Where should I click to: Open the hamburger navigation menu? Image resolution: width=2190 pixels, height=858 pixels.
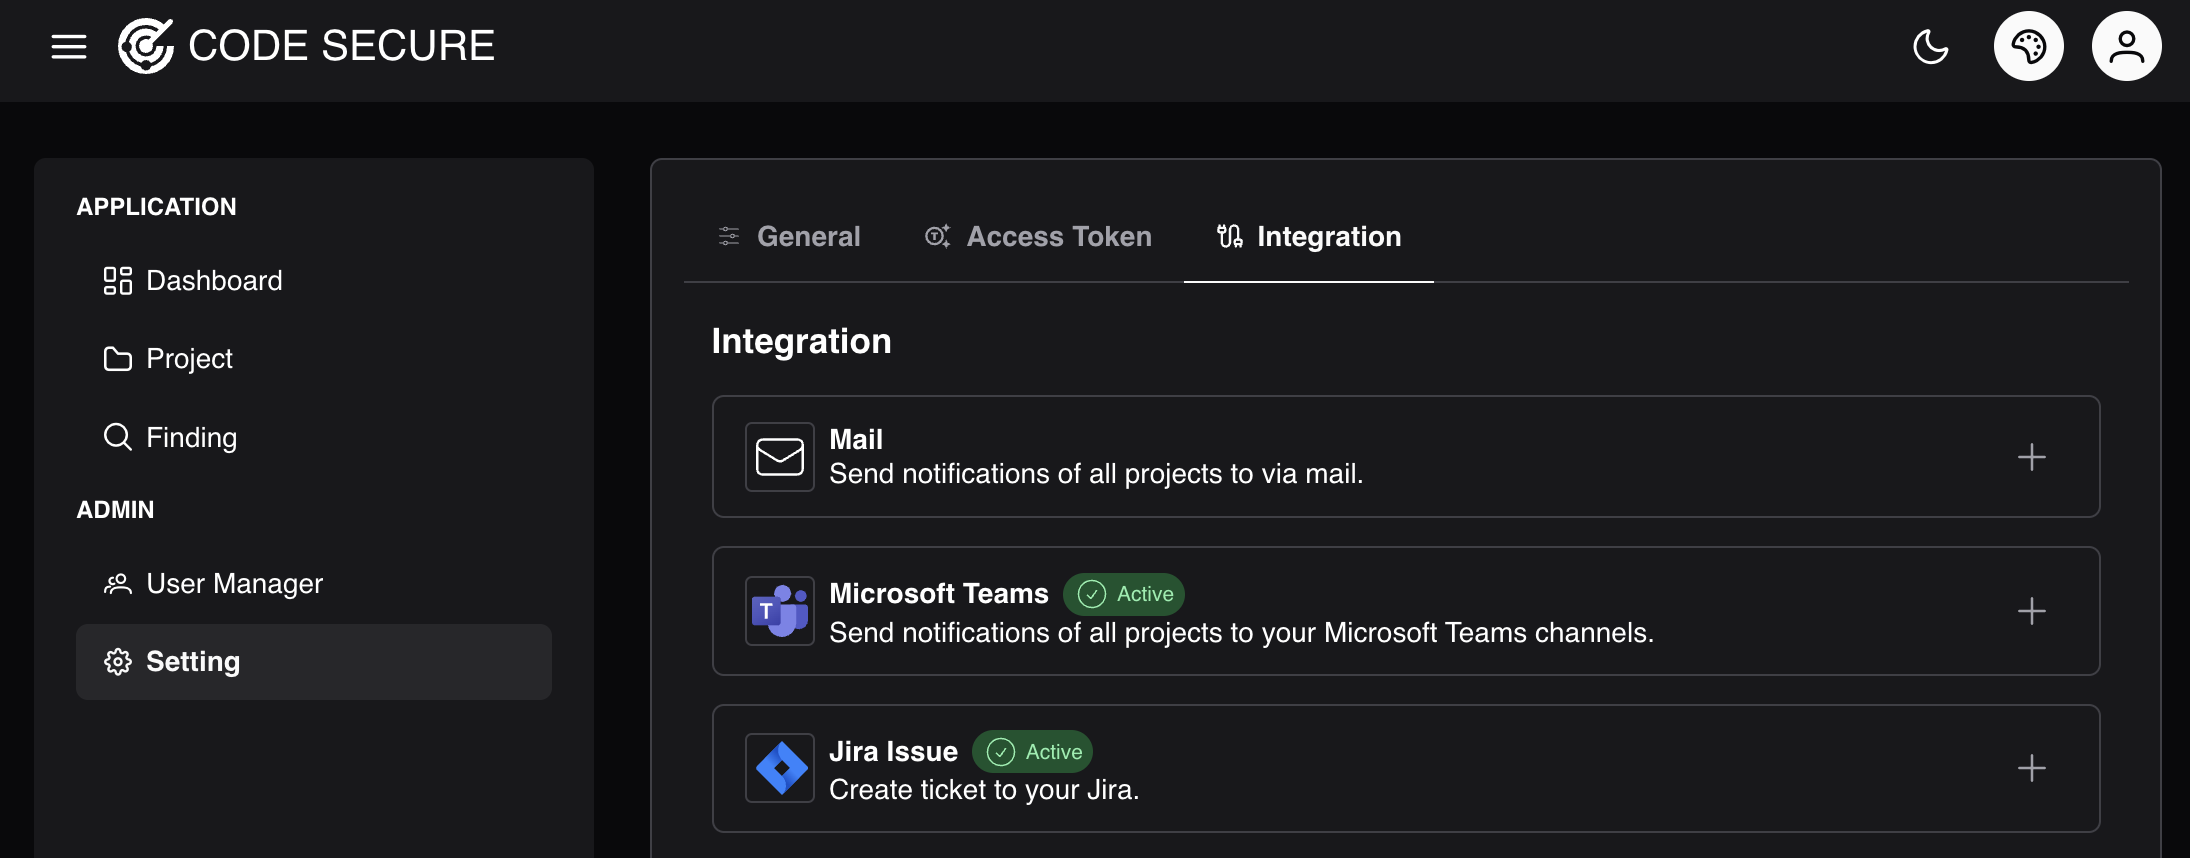pyautogui.click(x=69, y=46)
